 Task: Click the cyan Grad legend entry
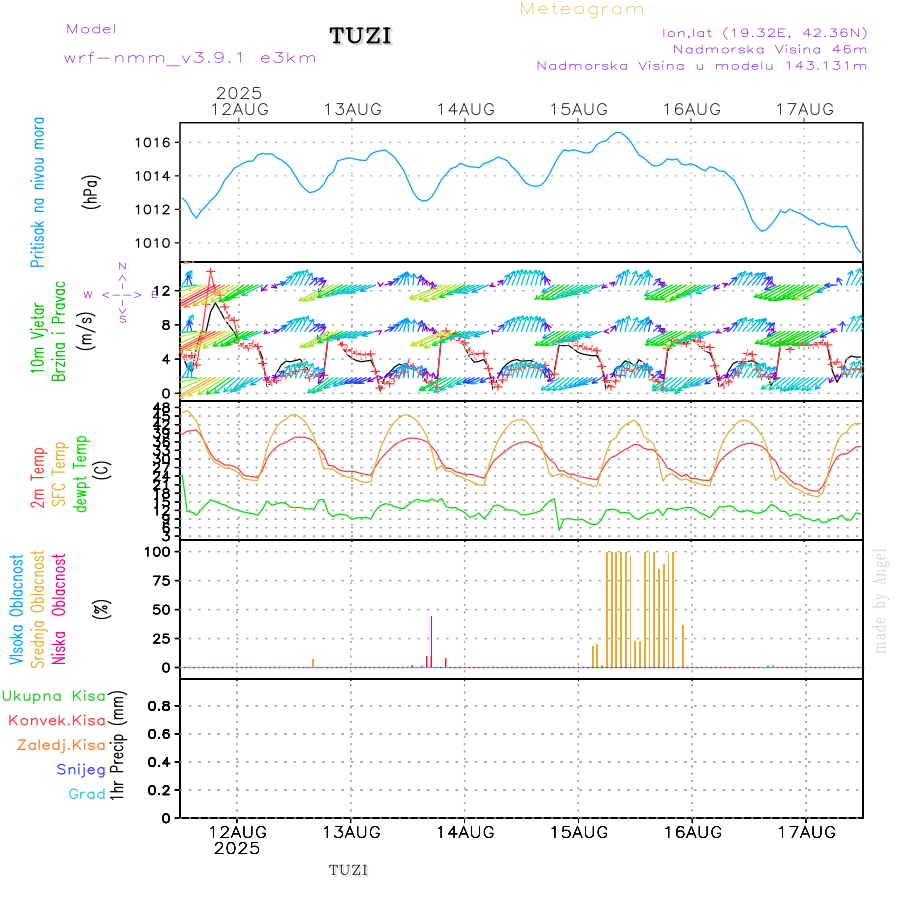point(86,794)
